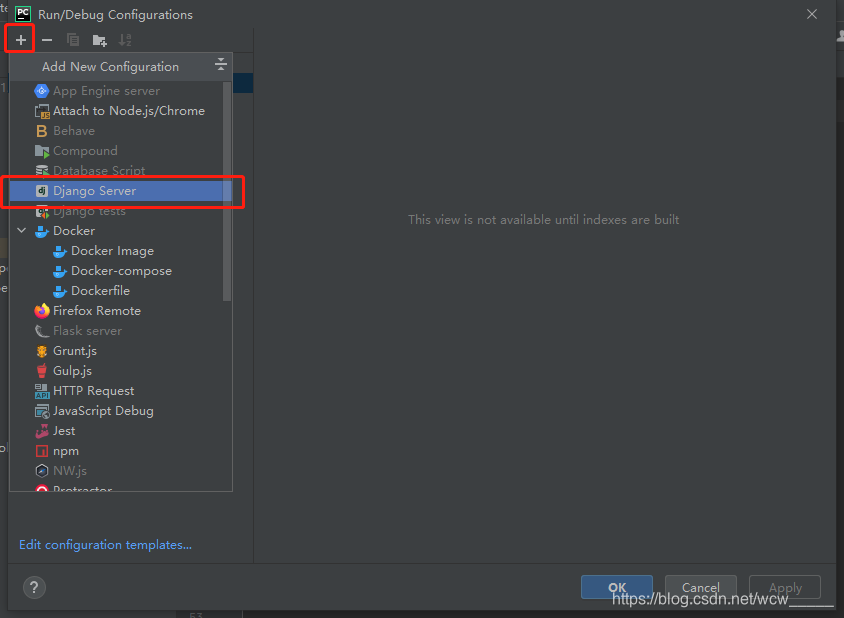Click the configuration list scrollbar

tap(227, 191)
